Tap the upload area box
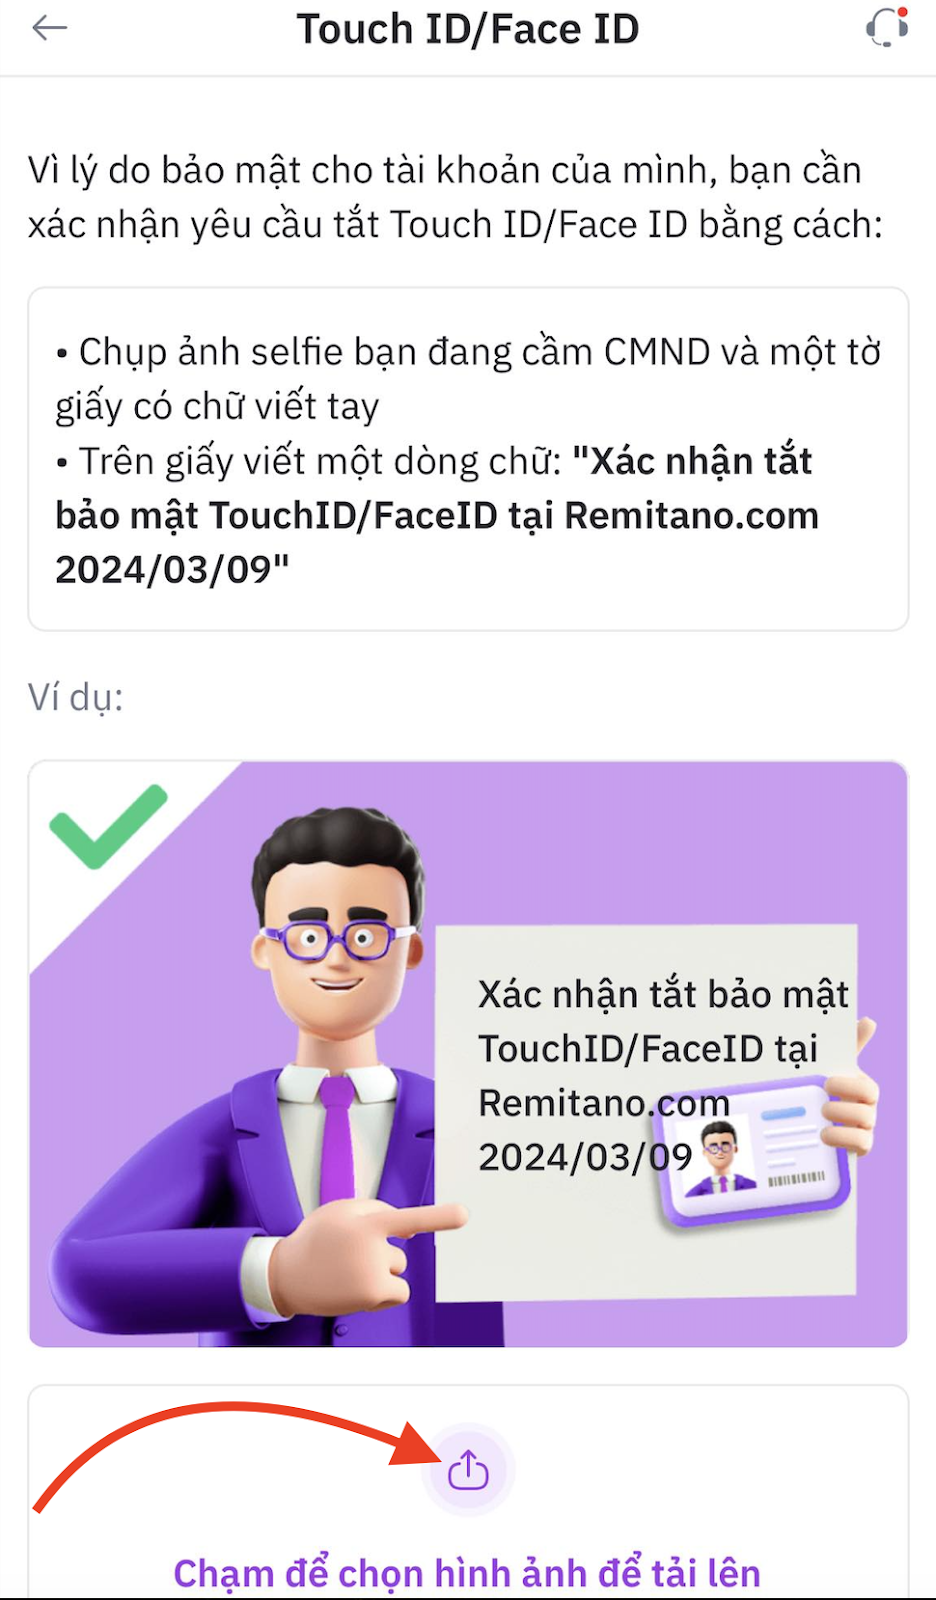 click(x=468, y=1492)
